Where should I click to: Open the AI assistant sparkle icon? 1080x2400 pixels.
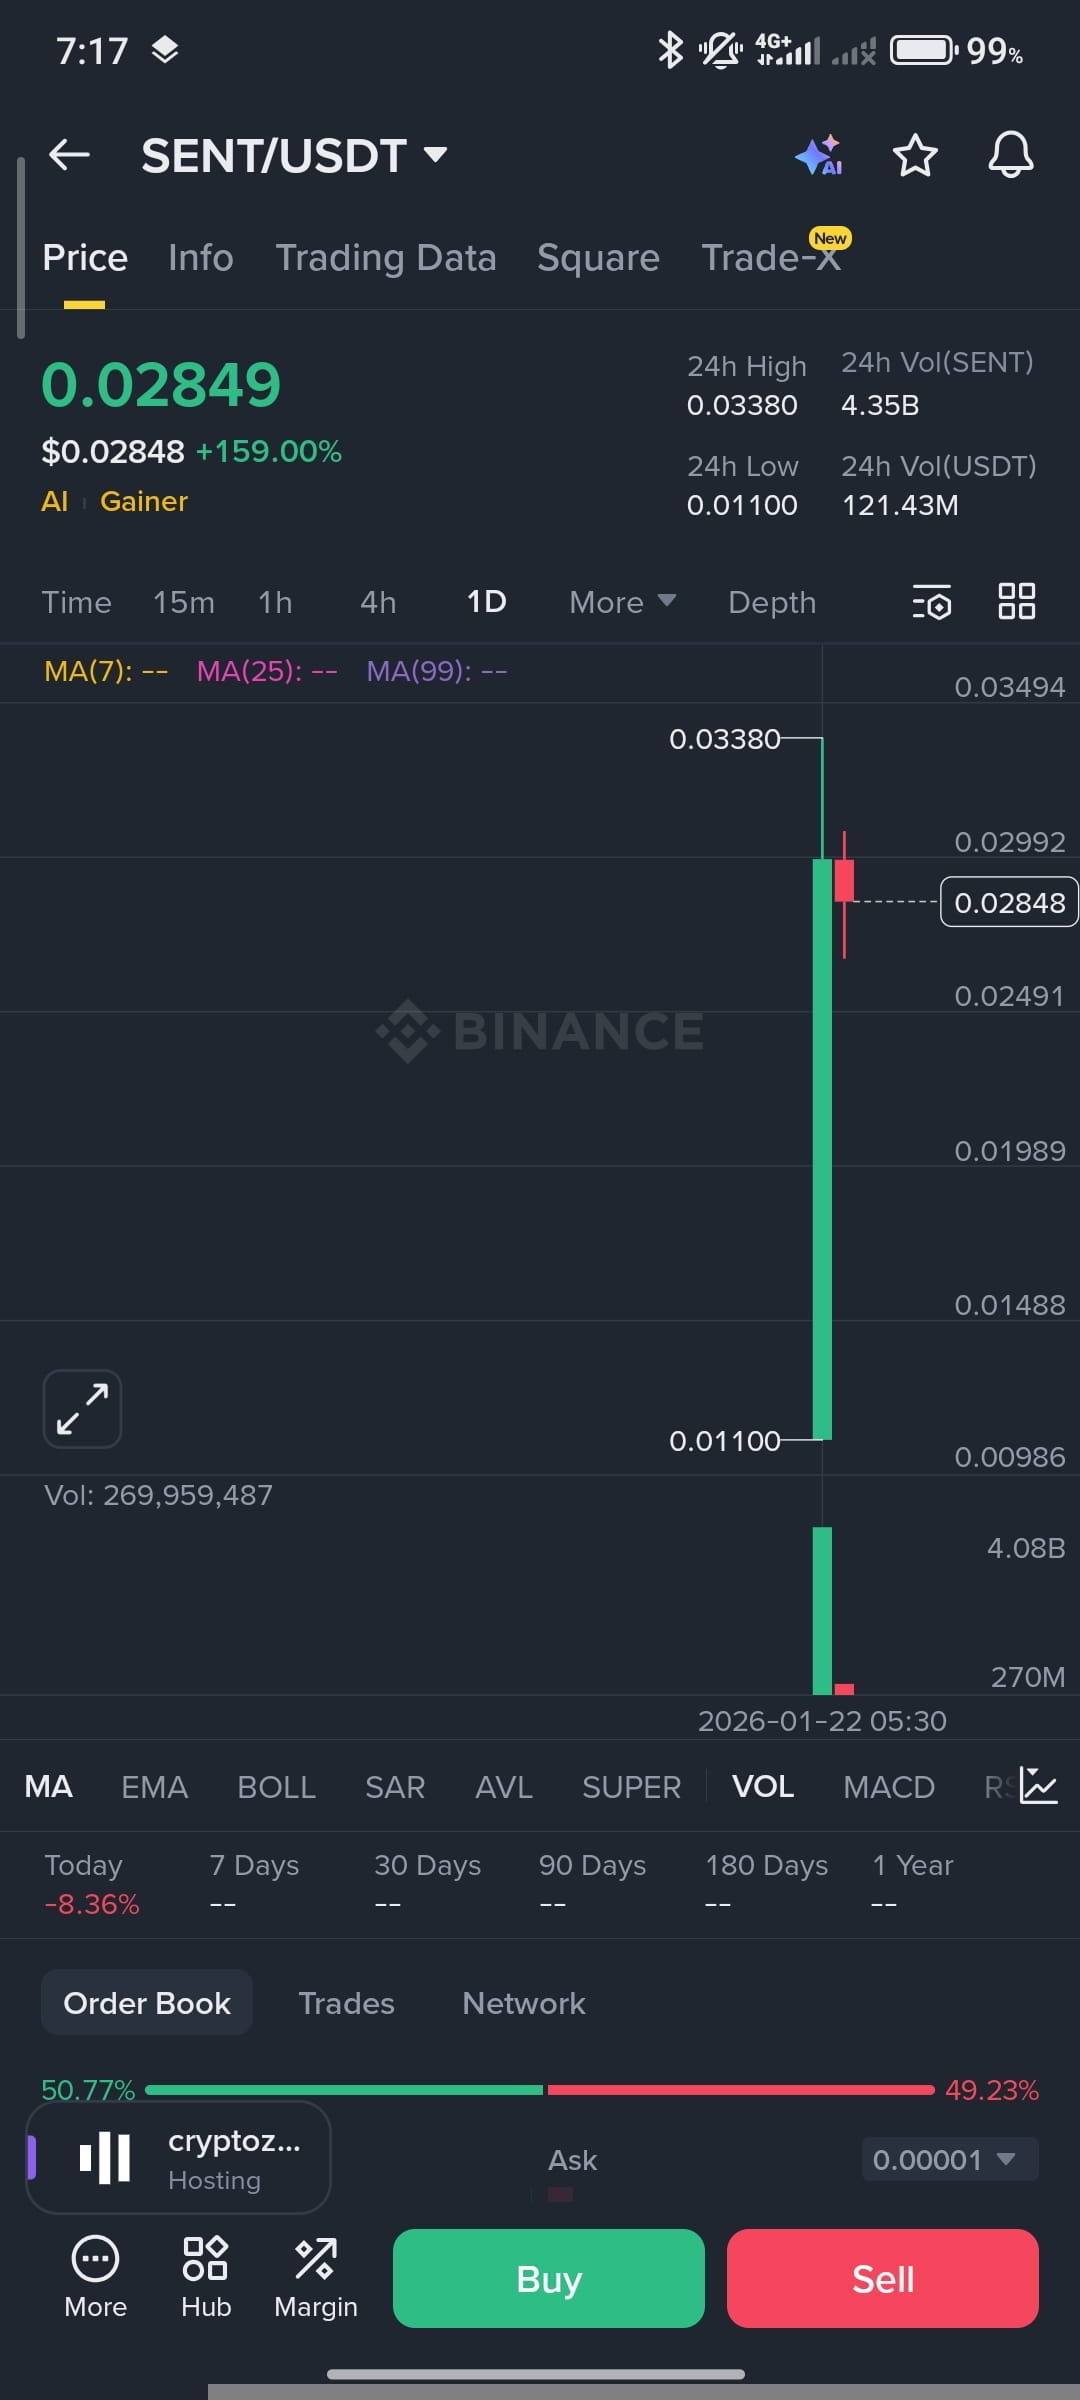click(819, 156)
